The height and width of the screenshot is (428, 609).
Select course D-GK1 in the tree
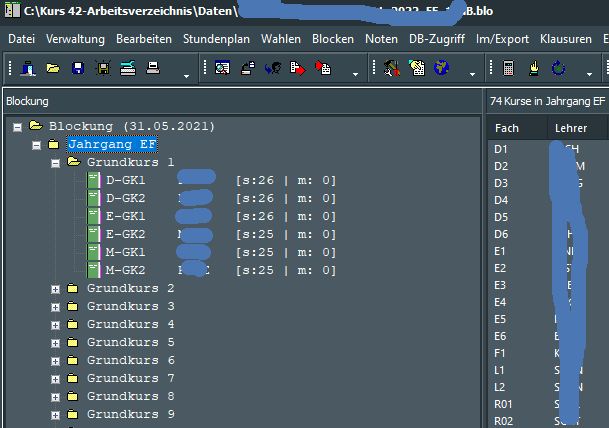pyautogui.click(x=126, y=180)
